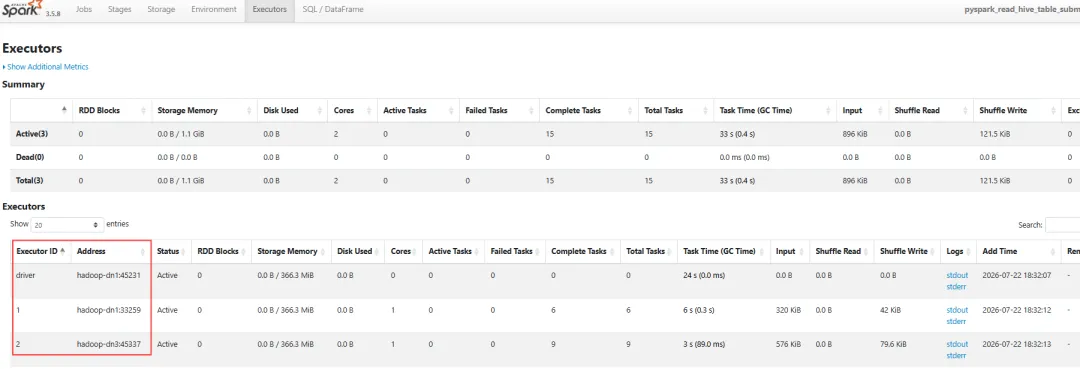1080x369 pixels.
Task: Sort summary by Shuffle Read column
Action: (930, 110)
